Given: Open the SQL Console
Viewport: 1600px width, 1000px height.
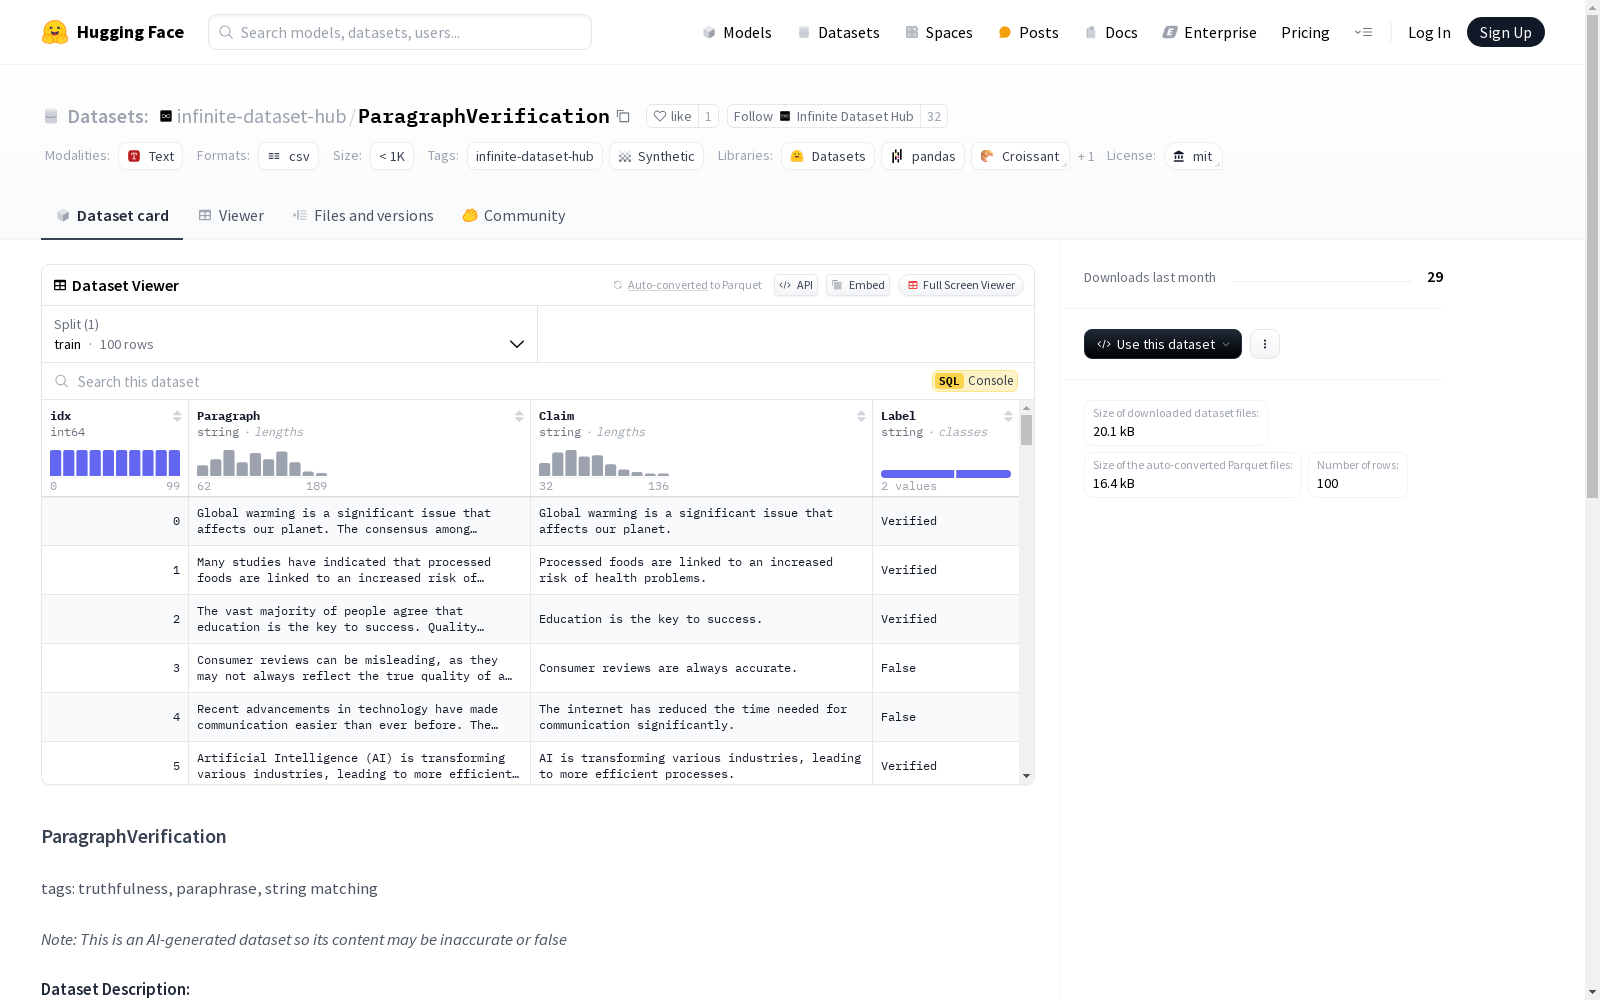Looking at the screenshot, I should 975,381.
